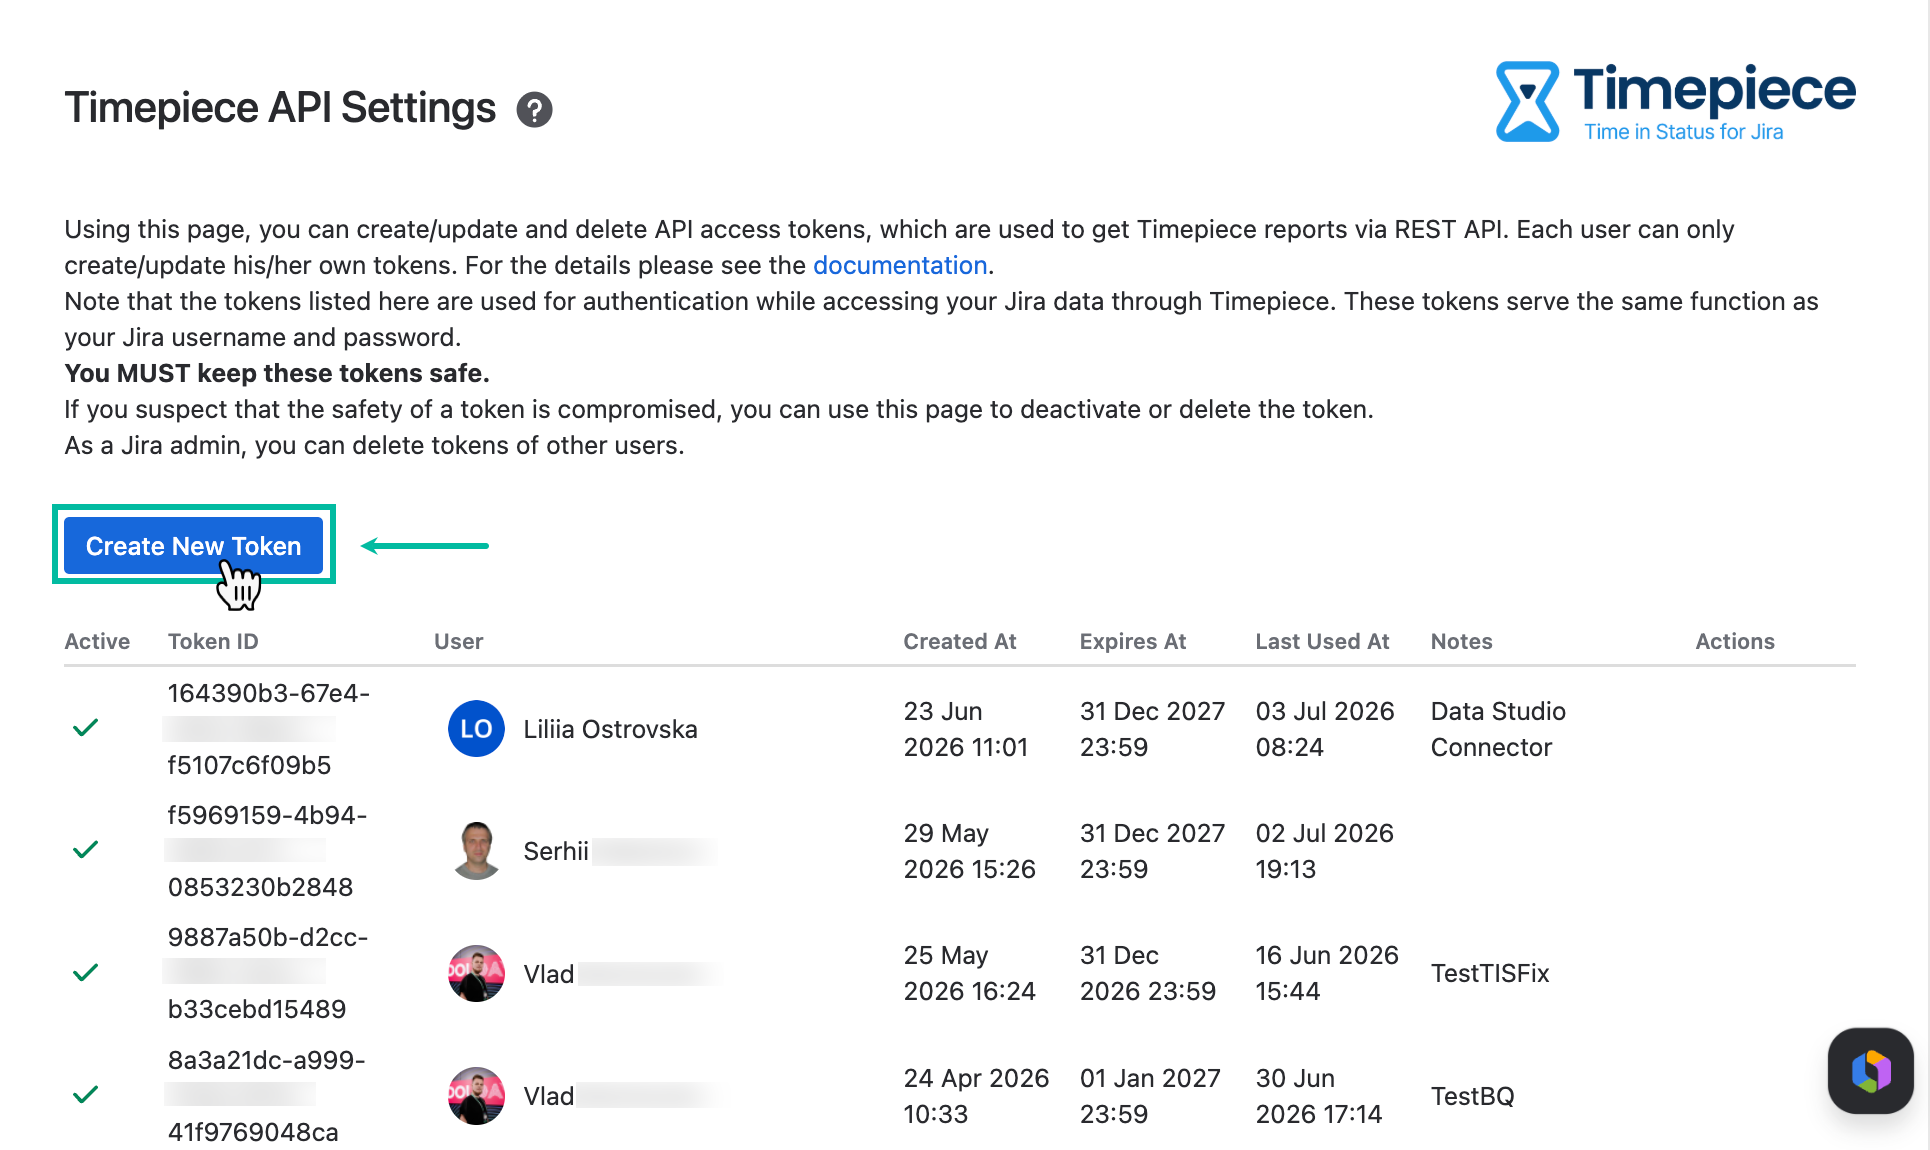This screenshot has width=1930, height=1150.
Task: Click Vlad's avatar in the TestTISFix row
Action: (476, 974)
